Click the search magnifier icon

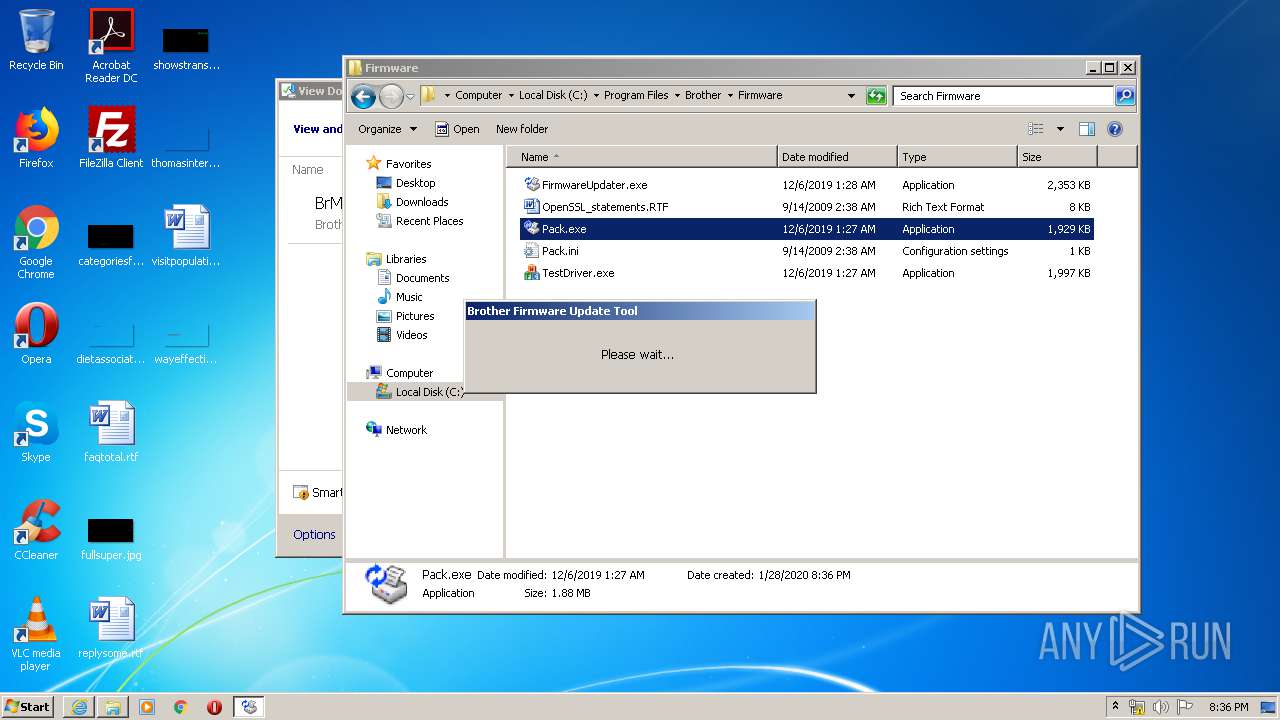tap(1125, 96)
